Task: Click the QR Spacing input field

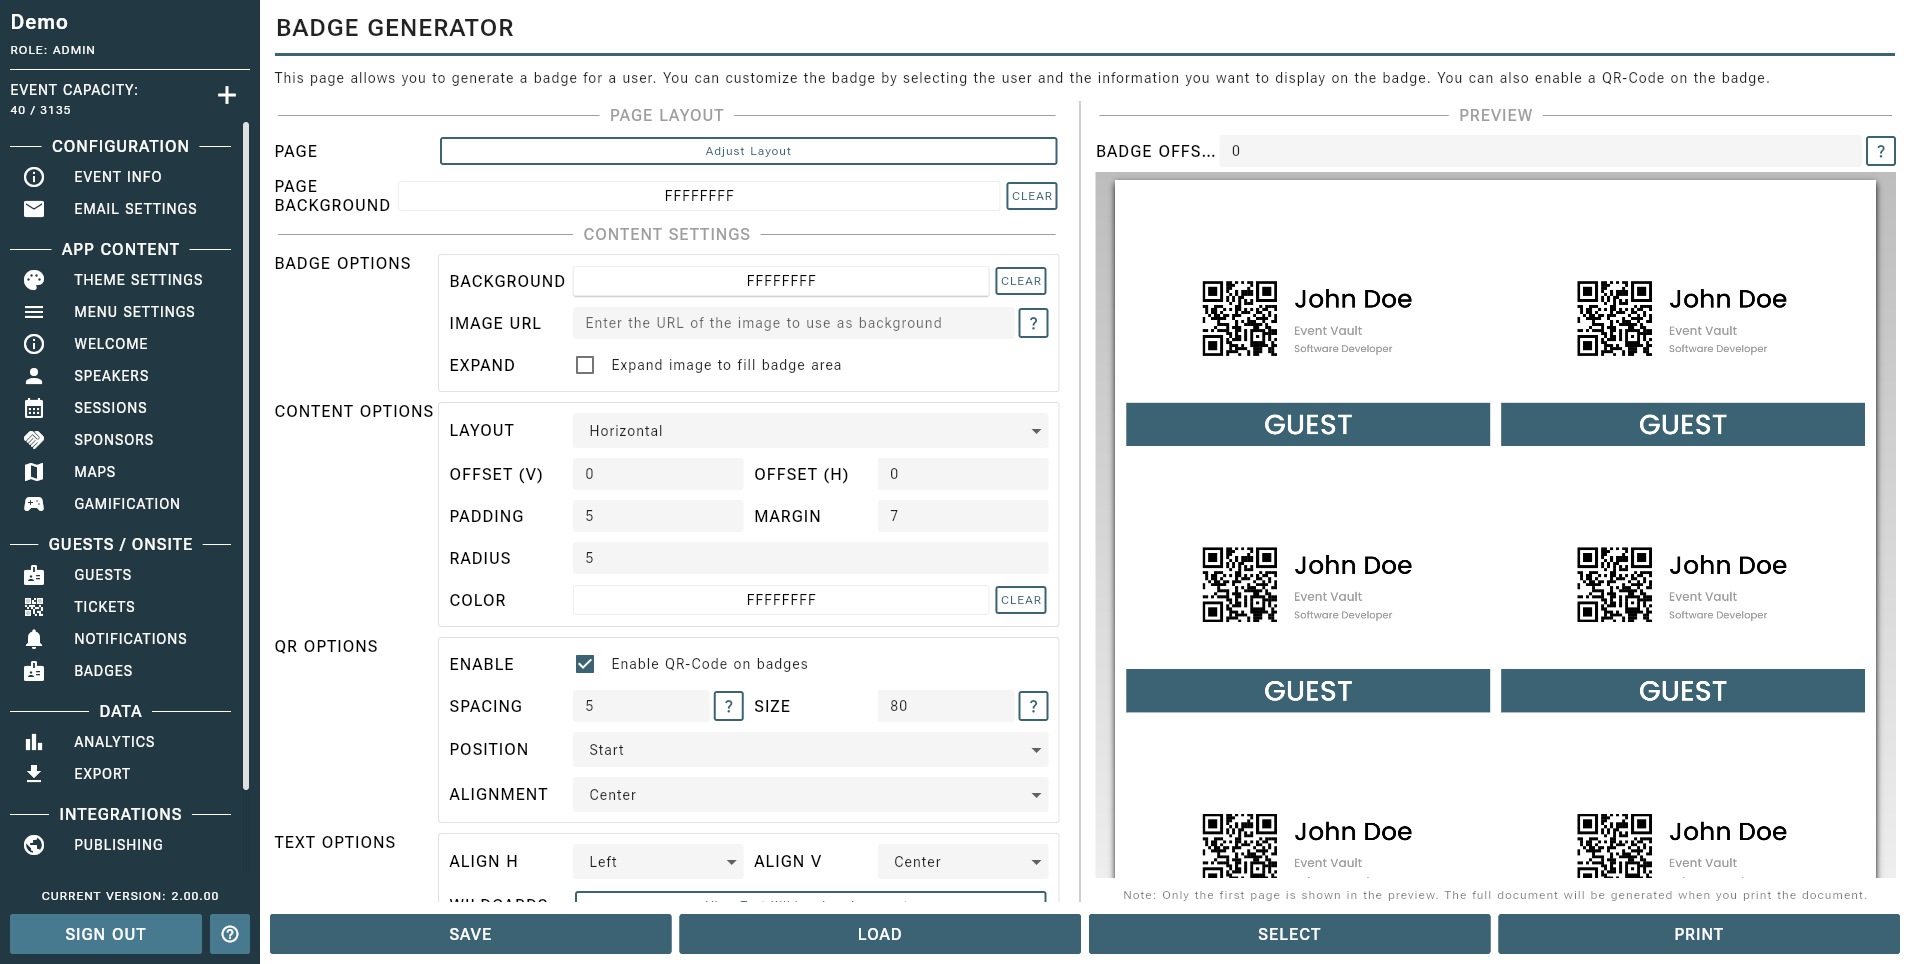Action: click(641, 706)
